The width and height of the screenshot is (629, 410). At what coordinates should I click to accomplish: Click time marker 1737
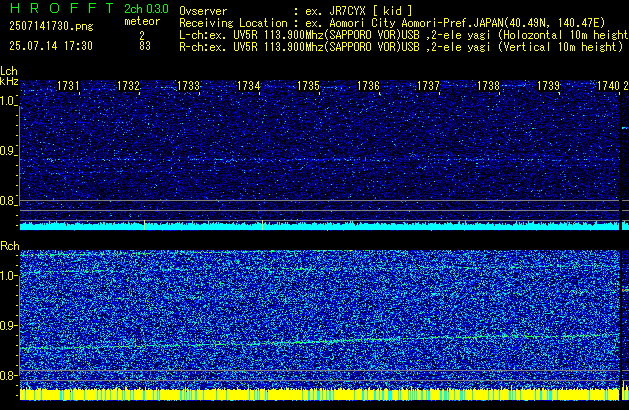428,86
